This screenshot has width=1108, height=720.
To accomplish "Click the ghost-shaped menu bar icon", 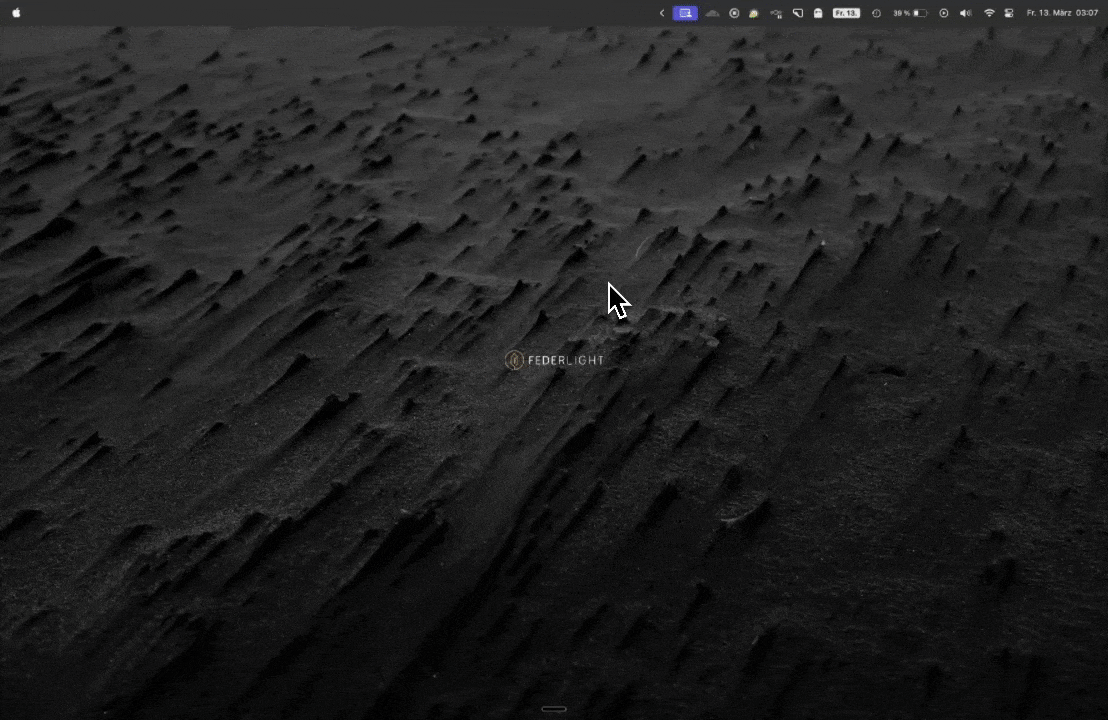I will pyautogui.click(x=818, y=13).
